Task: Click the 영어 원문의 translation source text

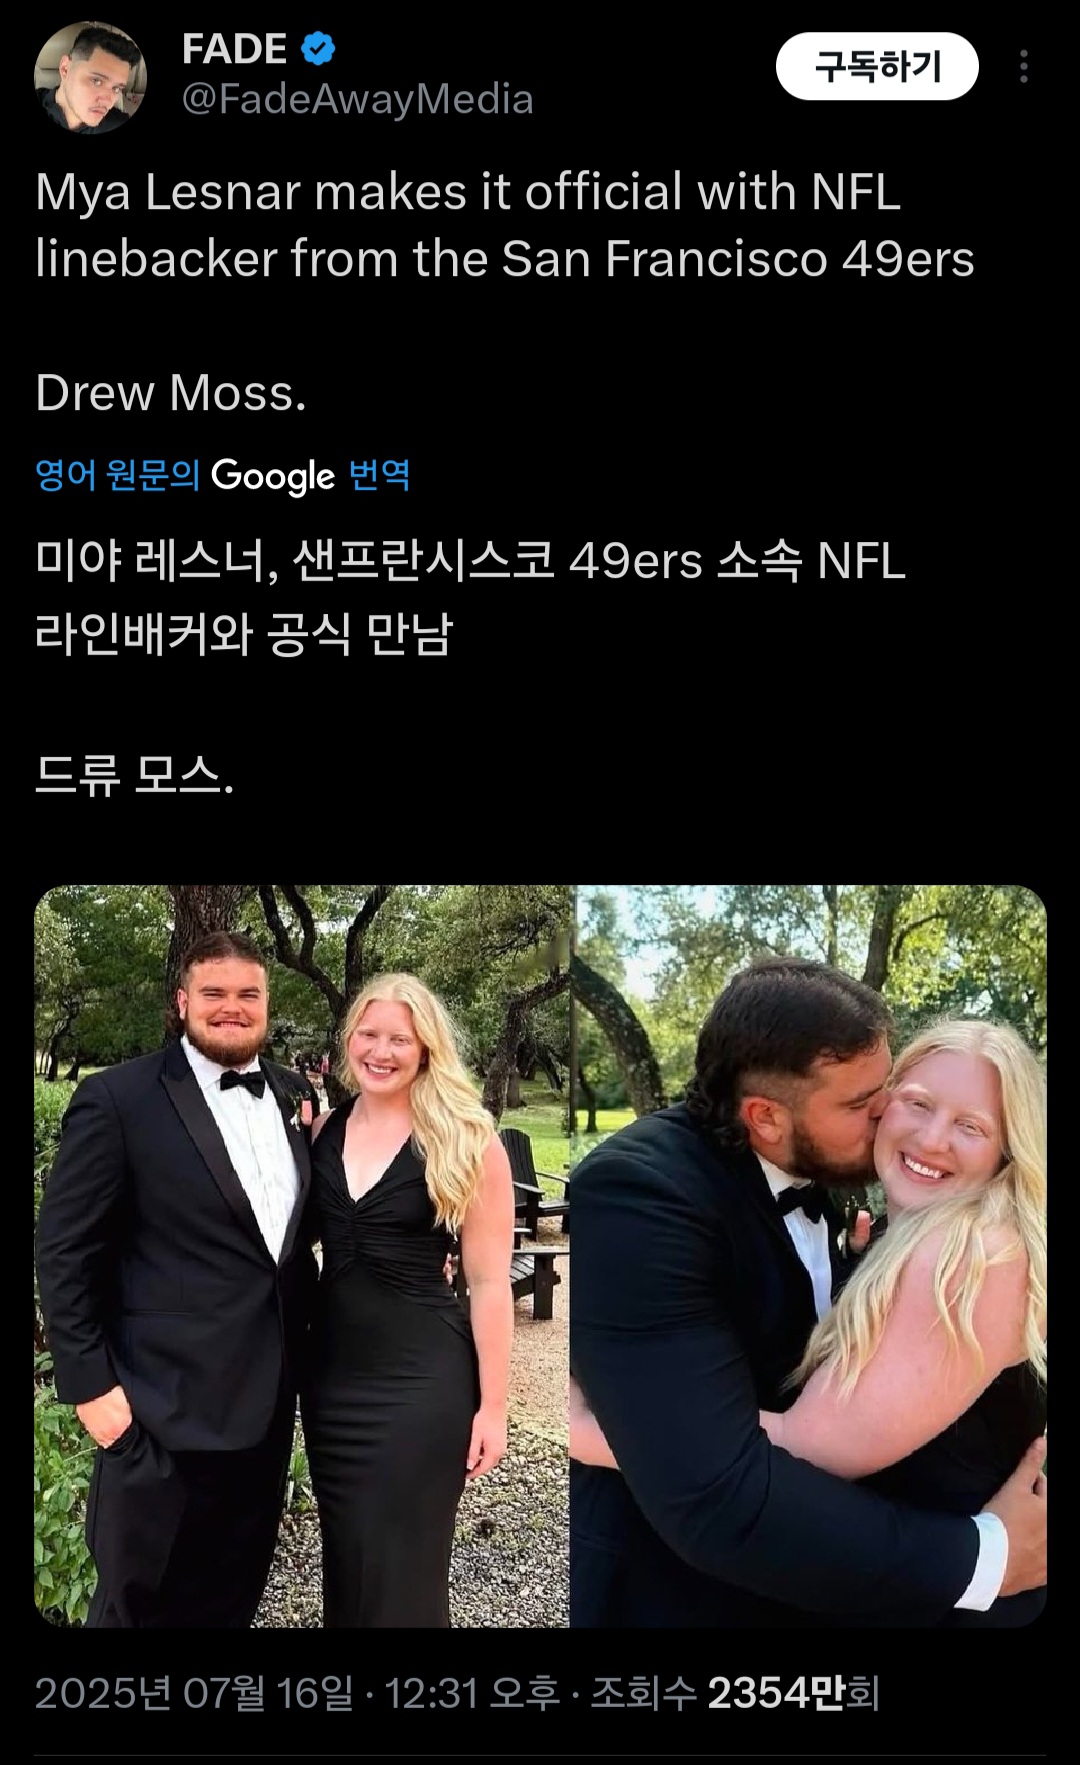Action: pos(117,474)
